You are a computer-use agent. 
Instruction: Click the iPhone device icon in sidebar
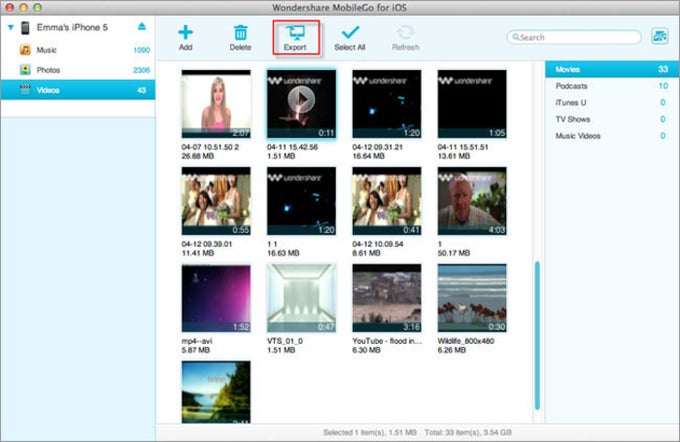tap(26, 27)
